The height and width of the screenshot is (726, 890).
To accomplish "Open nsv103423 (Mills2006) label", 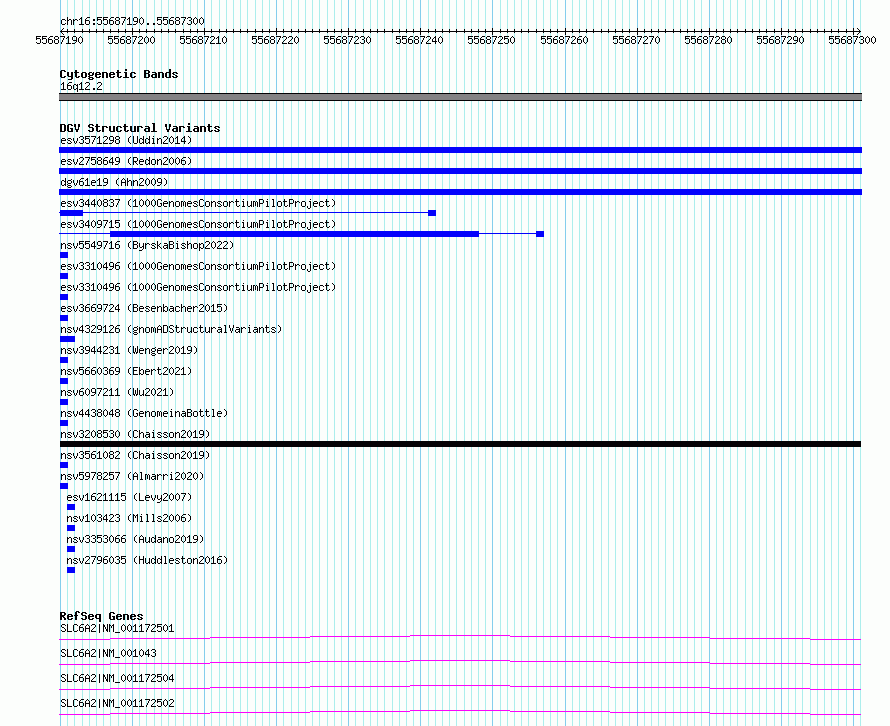I will (129, 518).
